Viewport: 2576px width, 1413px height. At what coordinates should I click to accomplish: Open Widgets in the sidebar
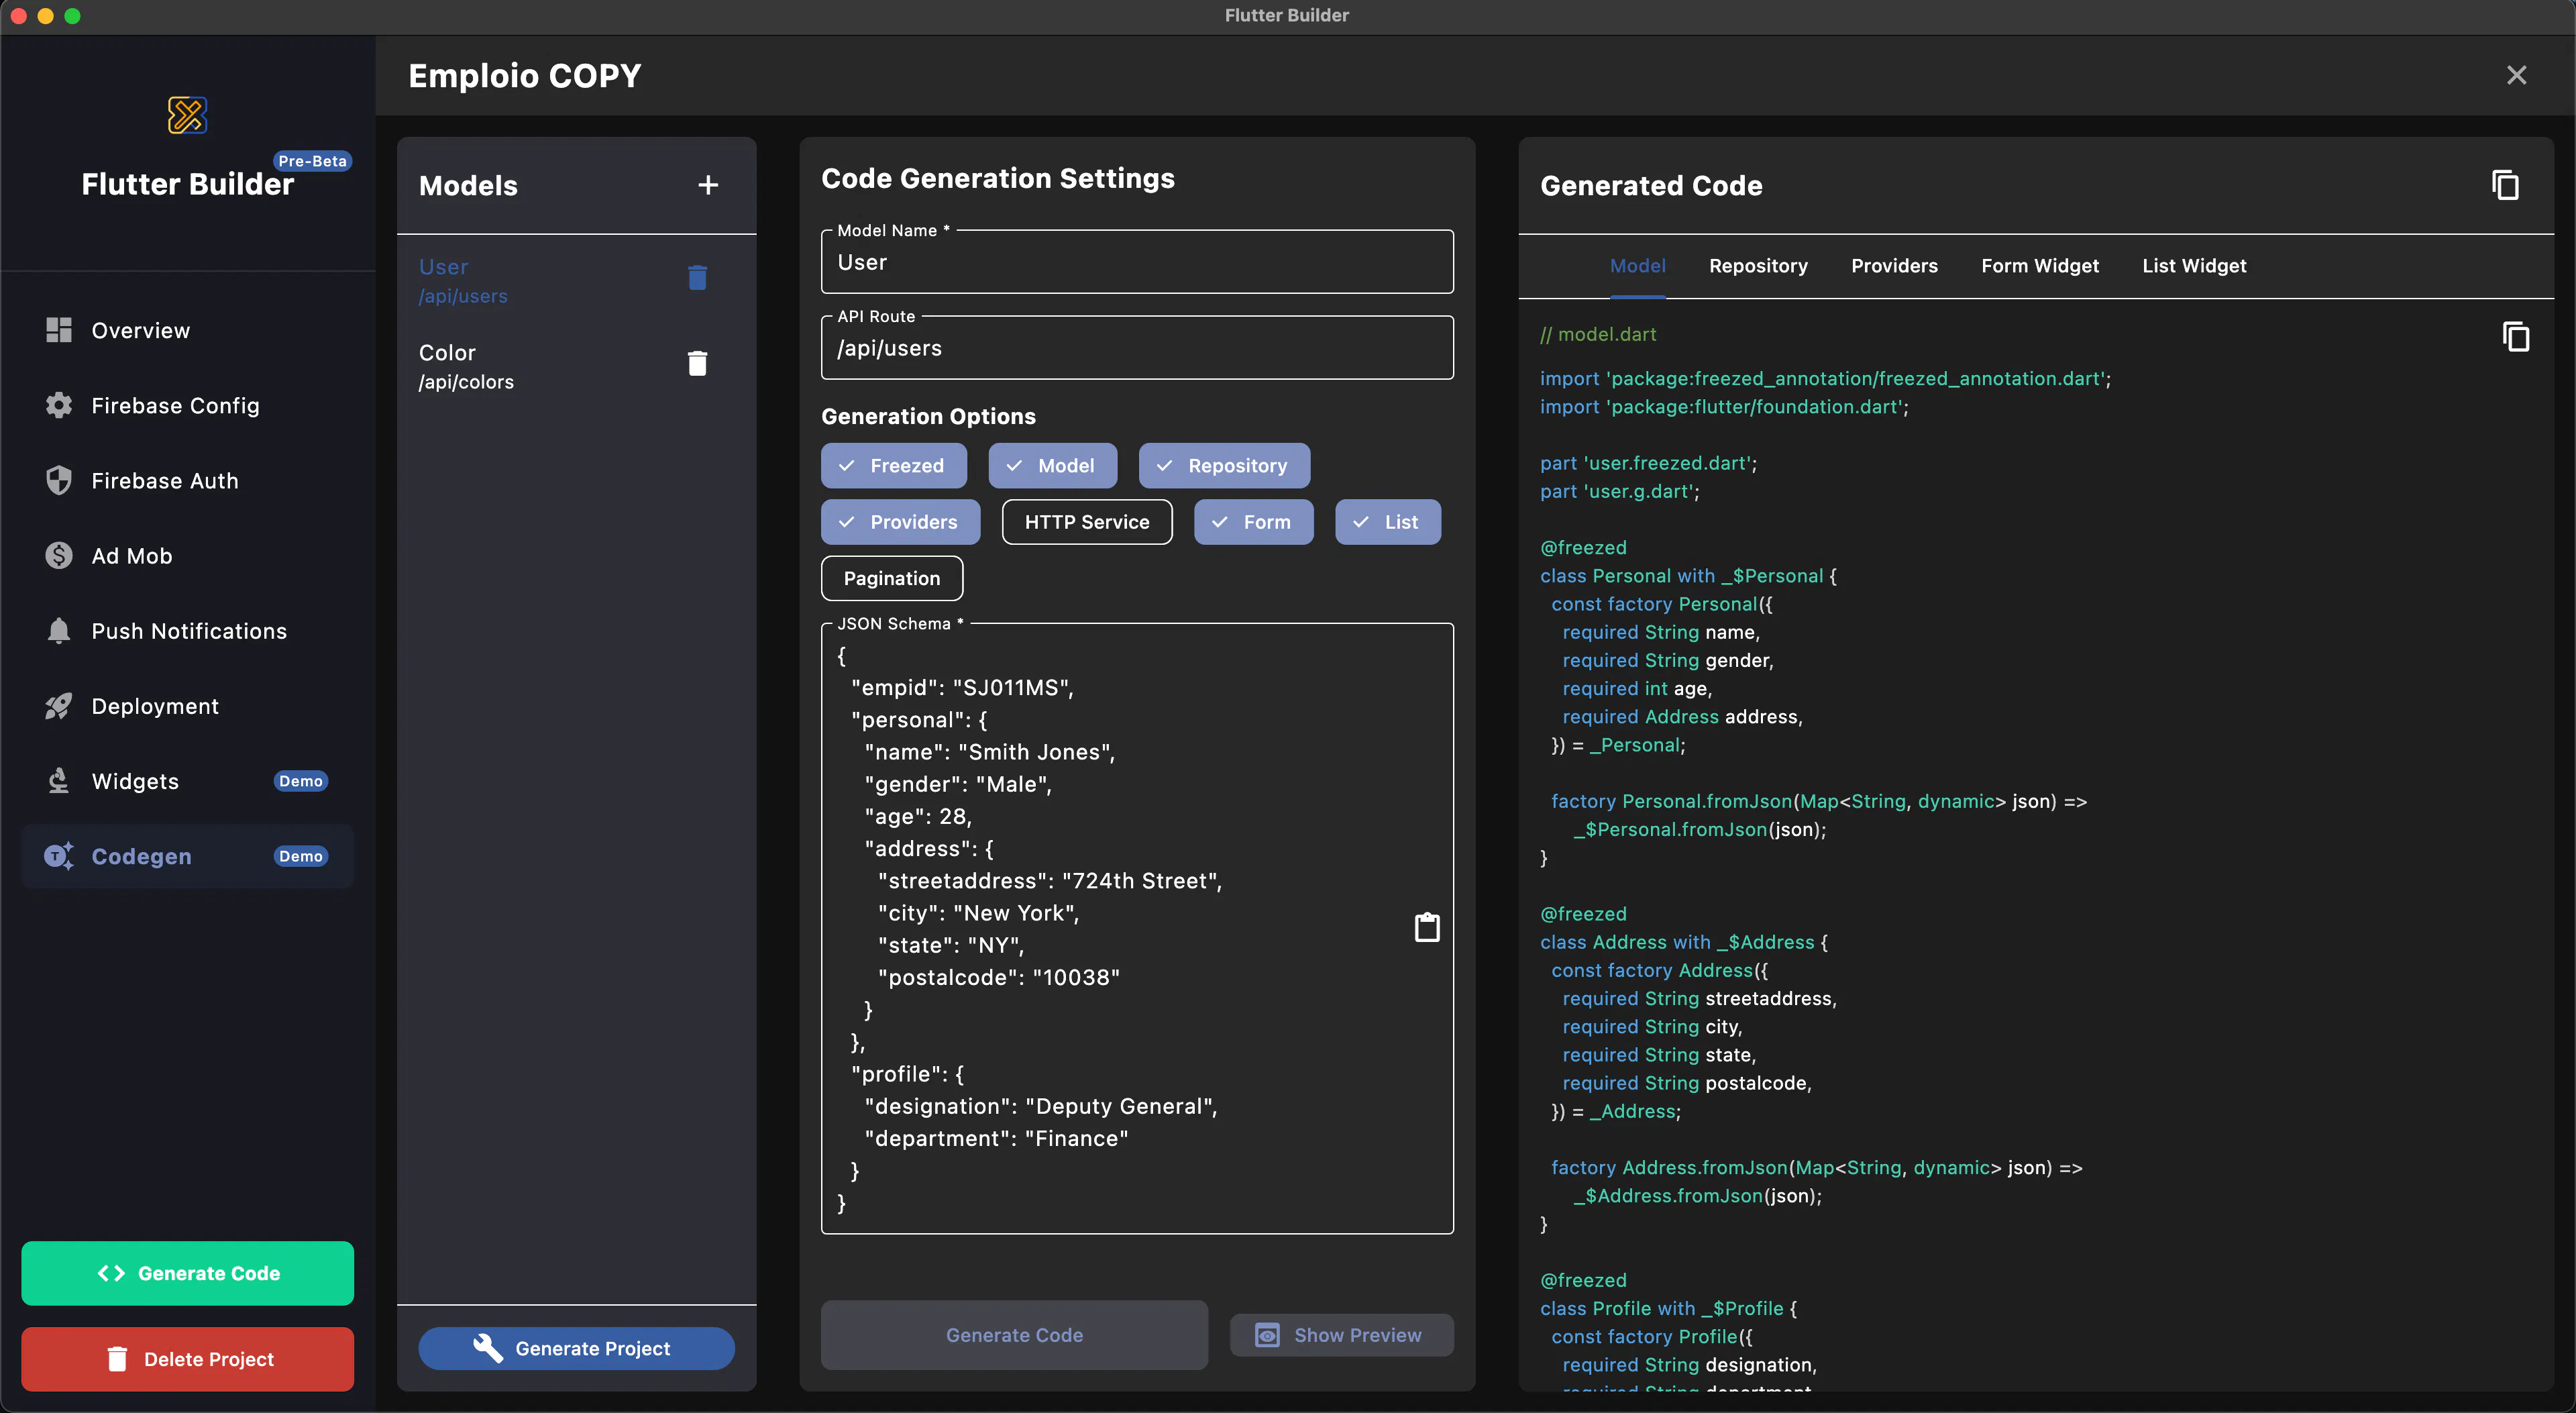[x=188, y=781]
